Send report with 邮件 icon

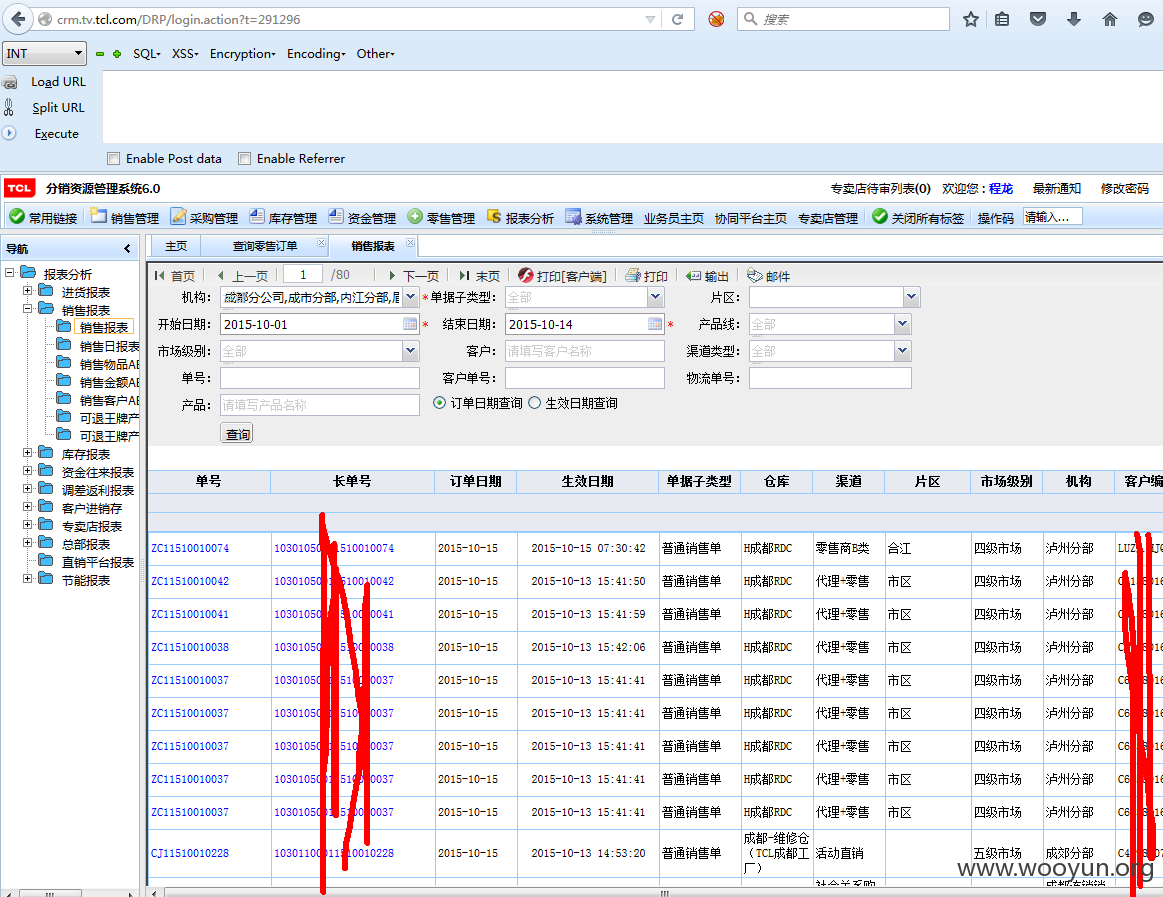point(754,275)
